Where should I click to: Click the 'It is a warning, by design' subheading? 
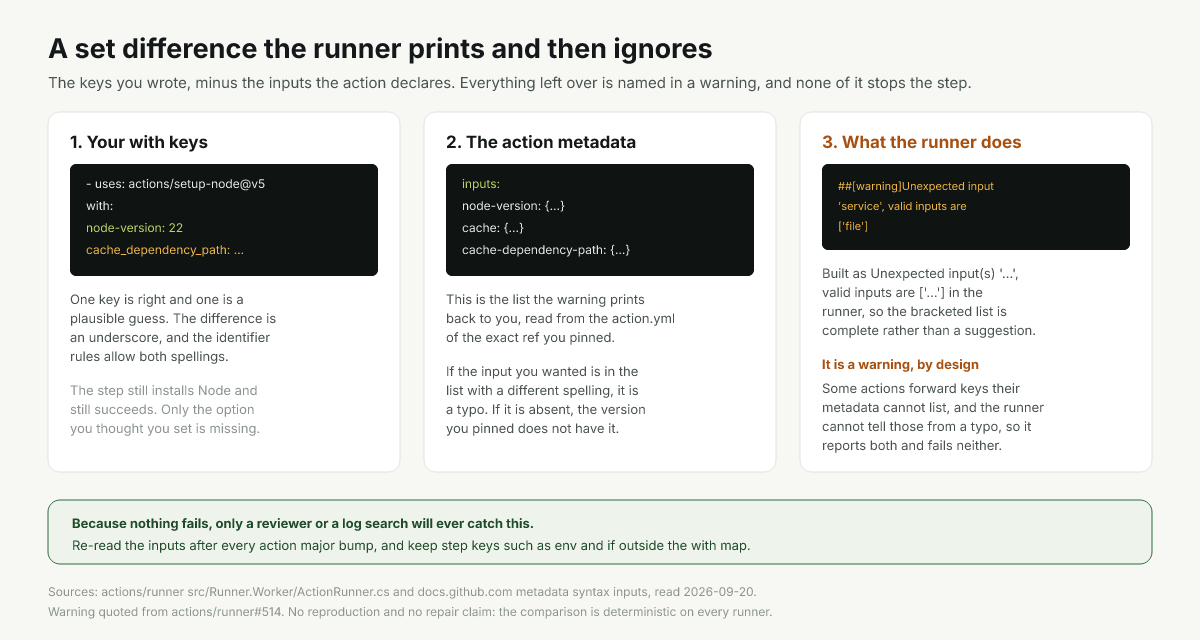pyautogui.click(x=900, y=364)
